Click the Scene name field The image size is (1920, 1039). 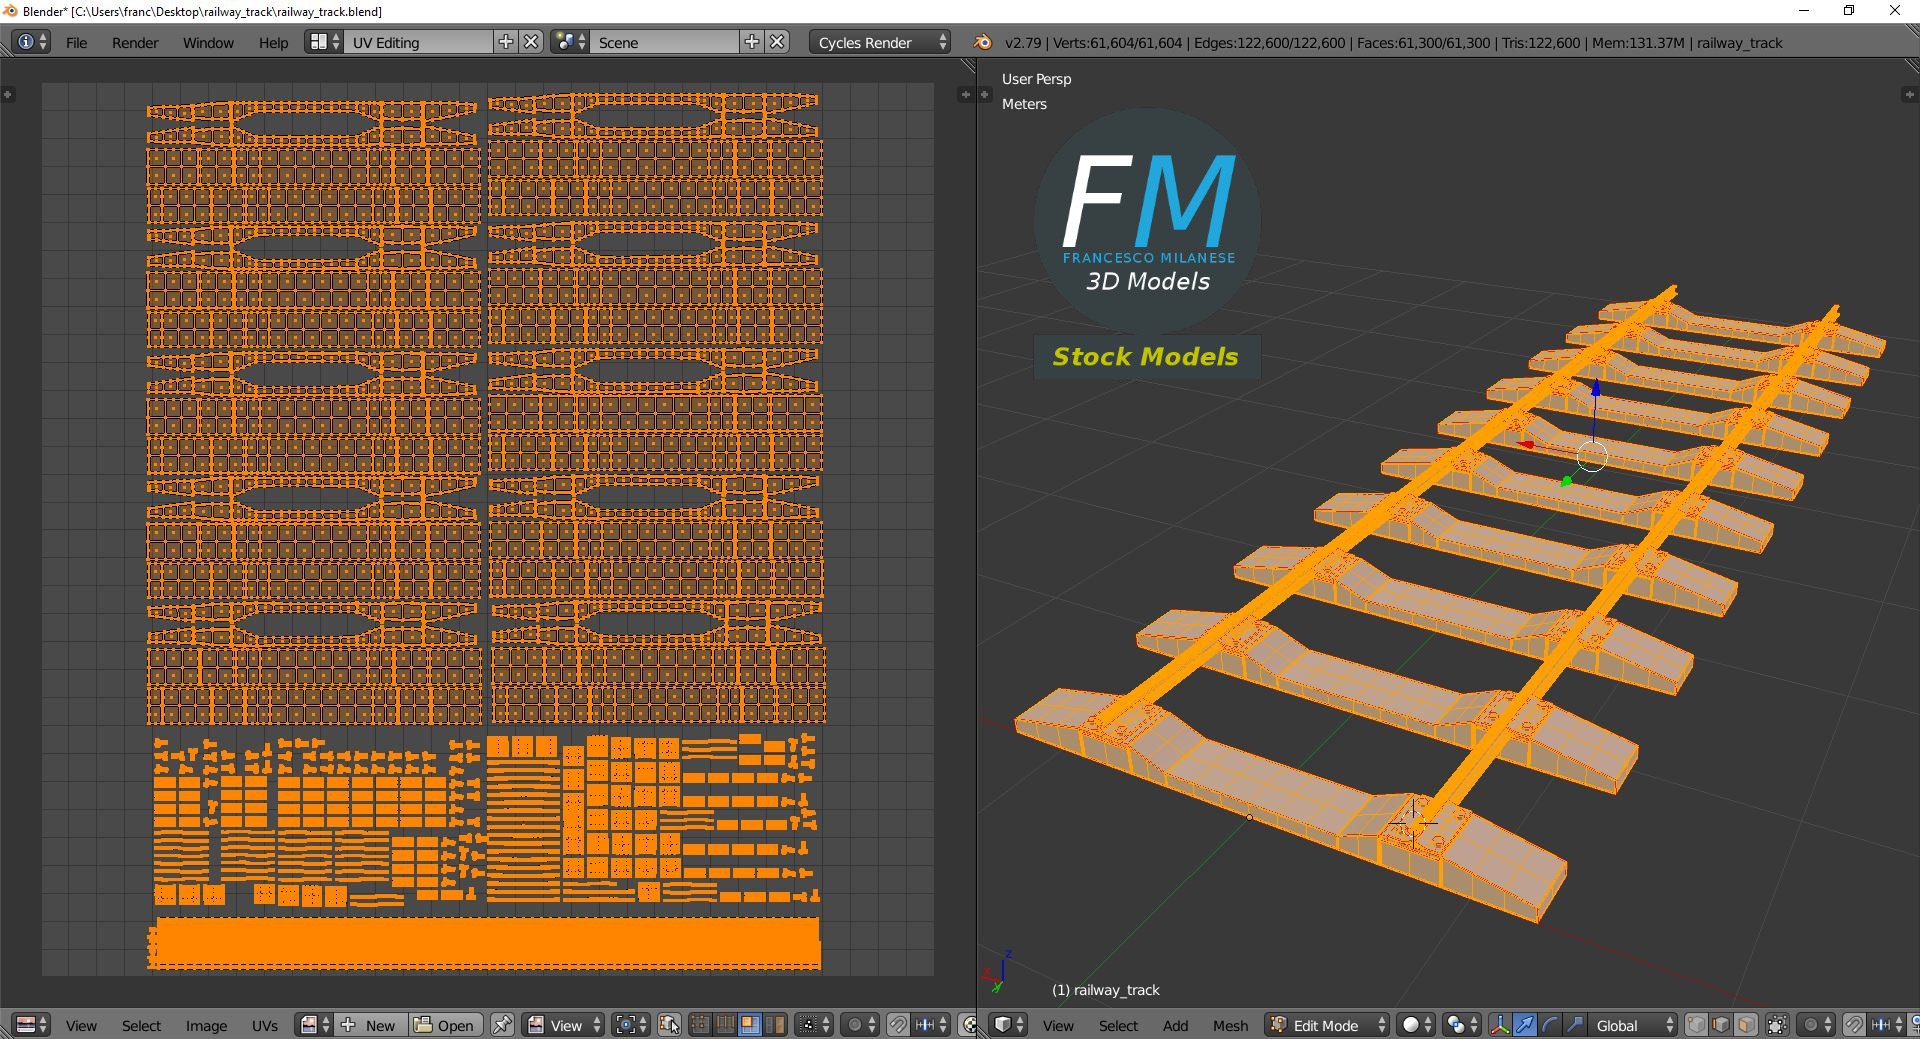(665, 42)
